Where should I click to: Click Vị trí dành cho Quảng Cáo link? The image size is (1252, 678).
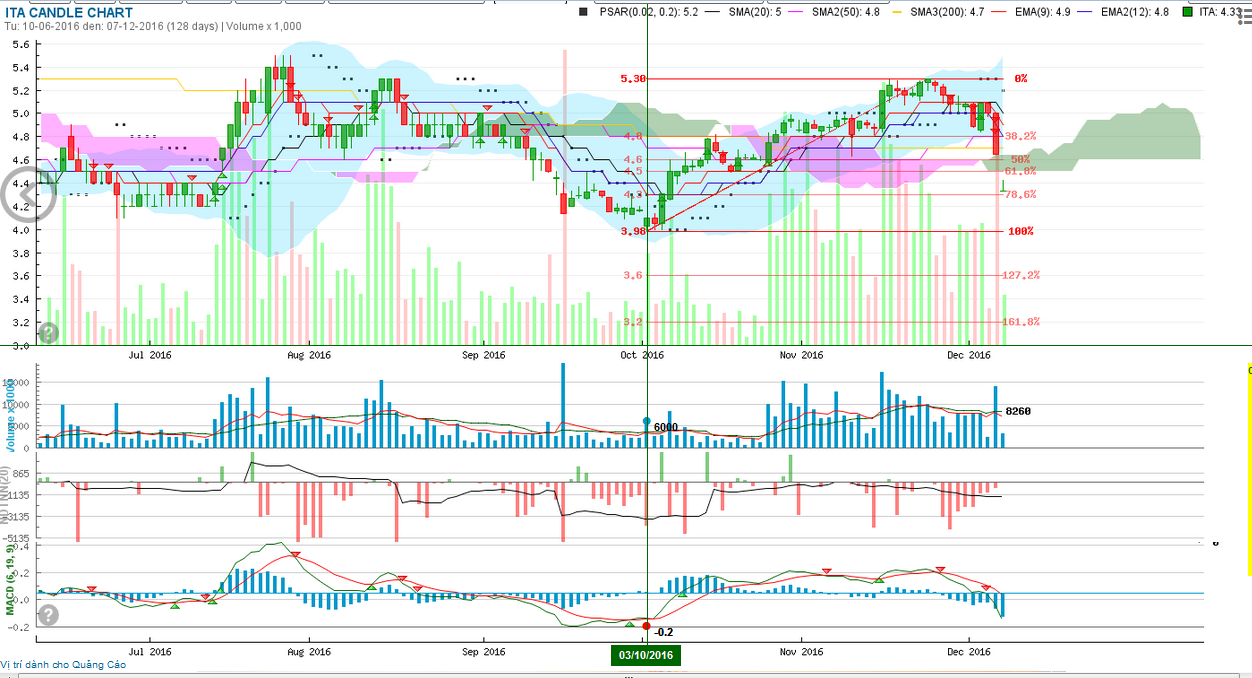pyautogui.click(x=63, y=664)
